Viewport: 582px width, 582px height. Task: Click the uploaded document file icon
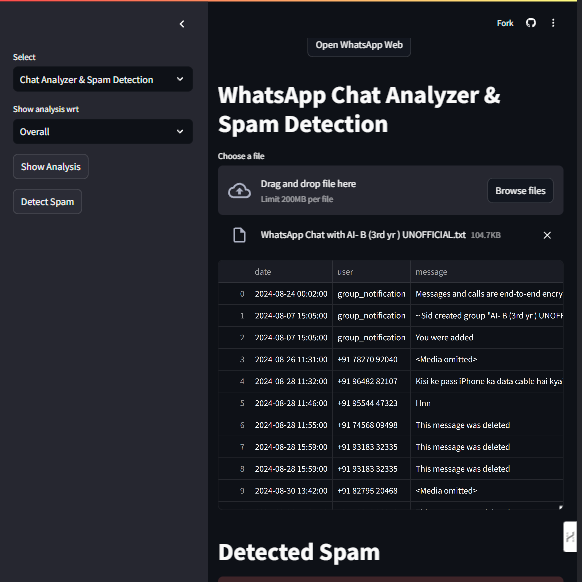[x=239, y=235]
